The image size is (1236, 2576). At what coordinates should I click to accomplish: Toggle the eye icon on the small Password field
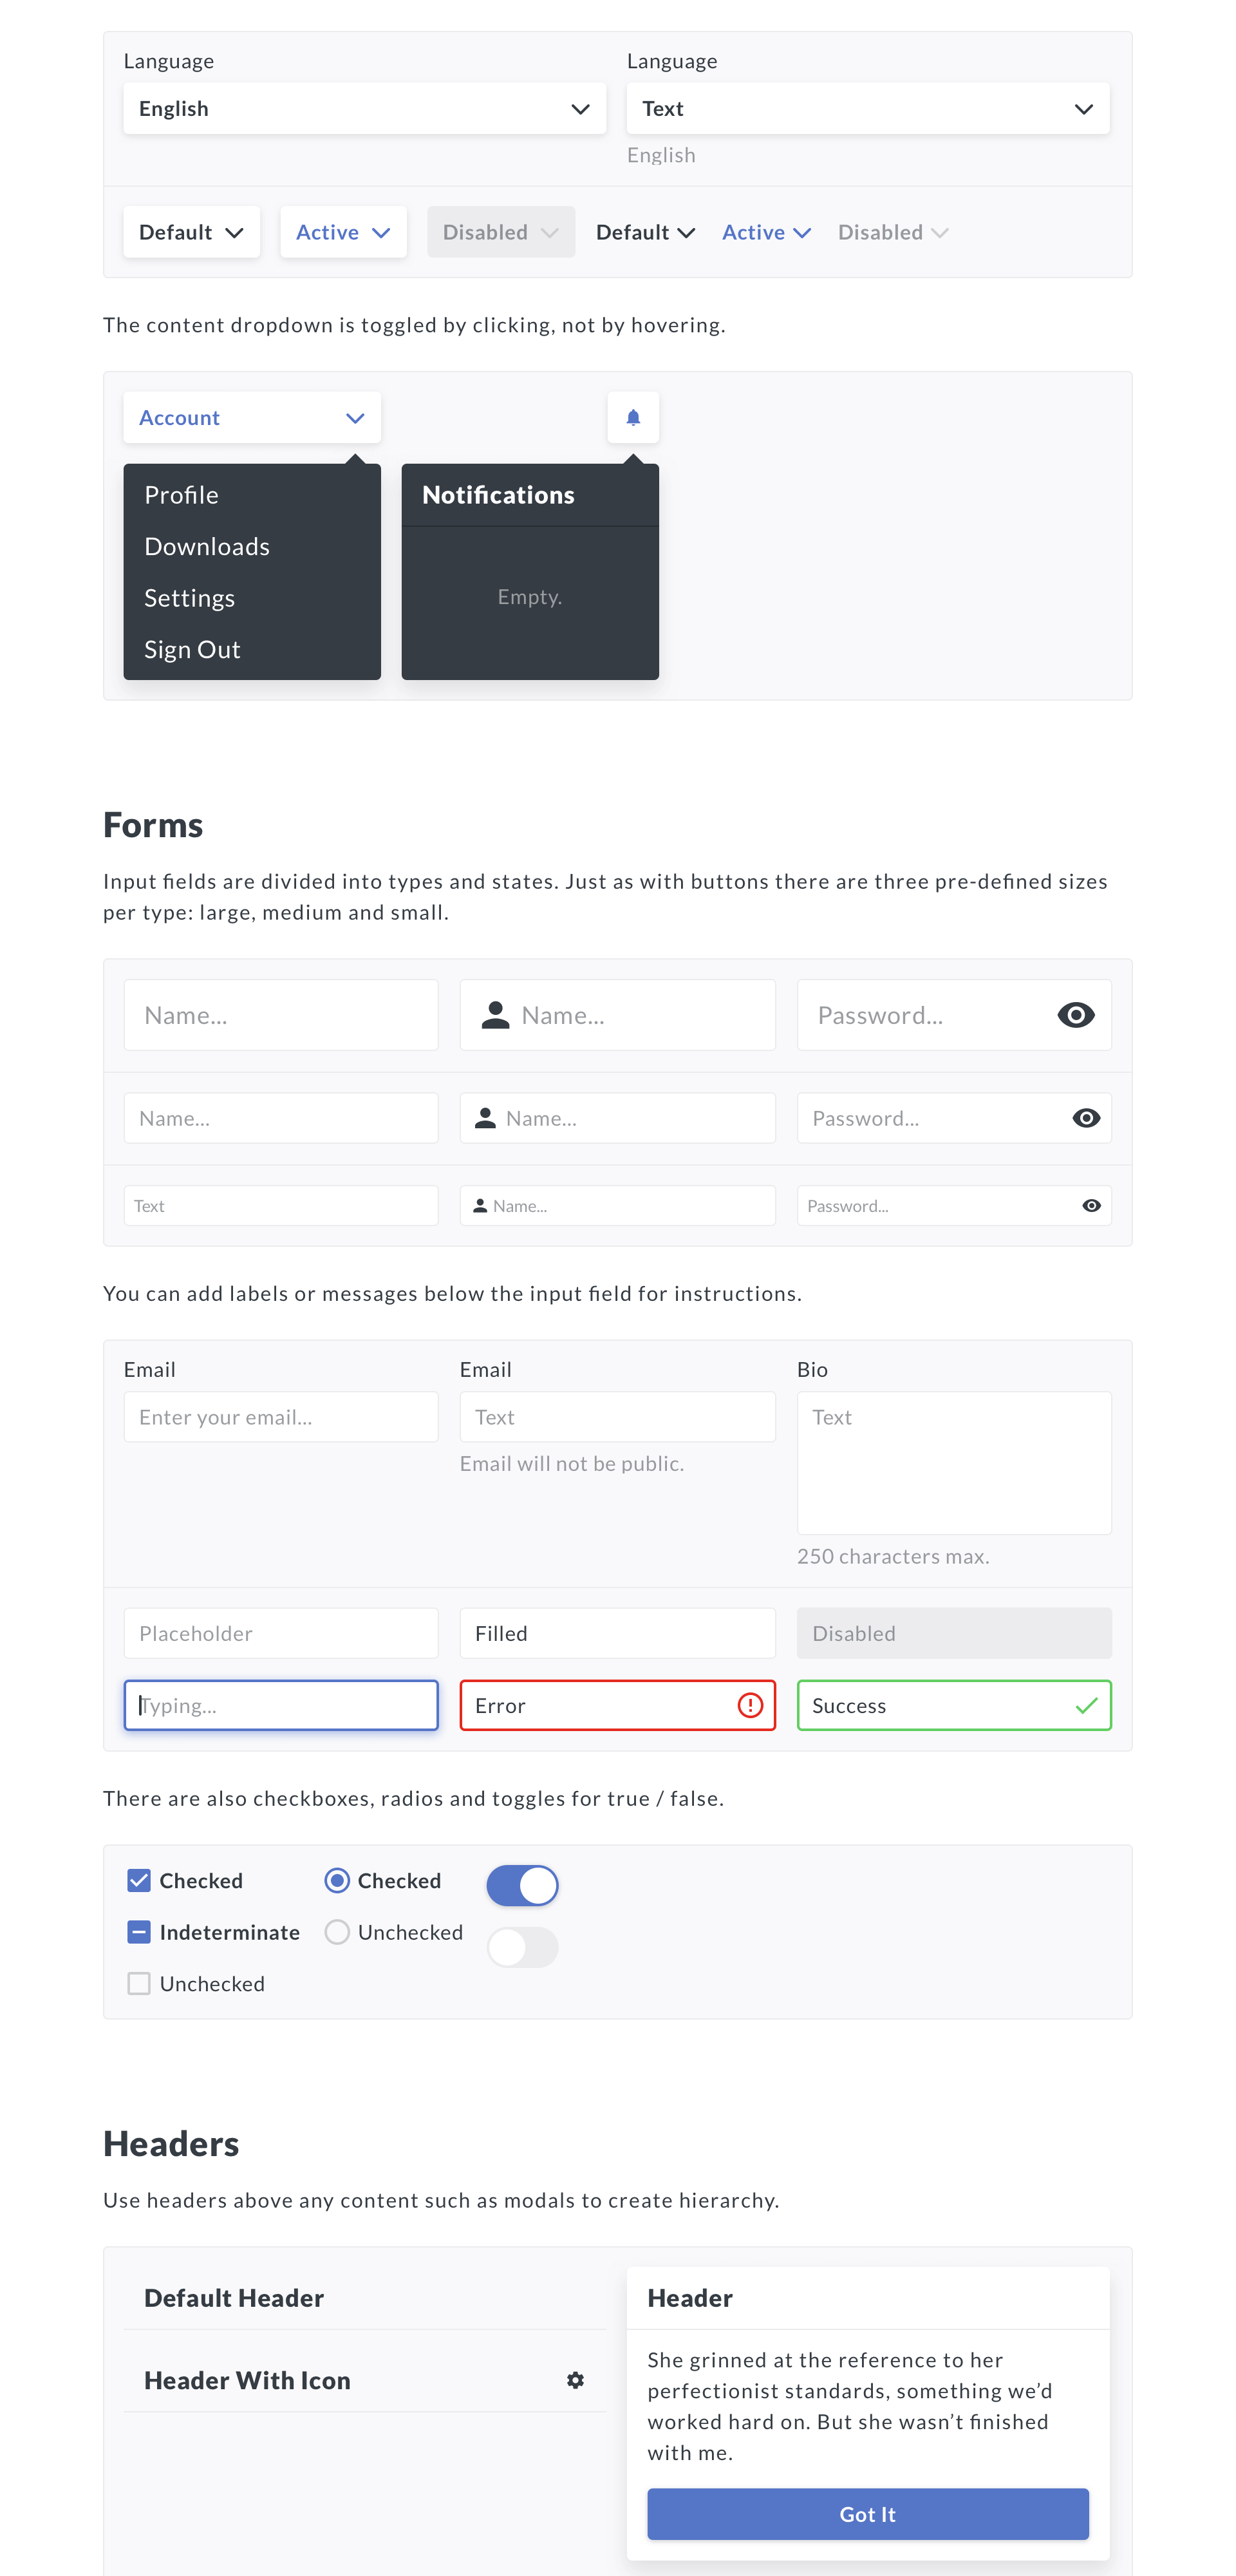pos(1091,1205)
